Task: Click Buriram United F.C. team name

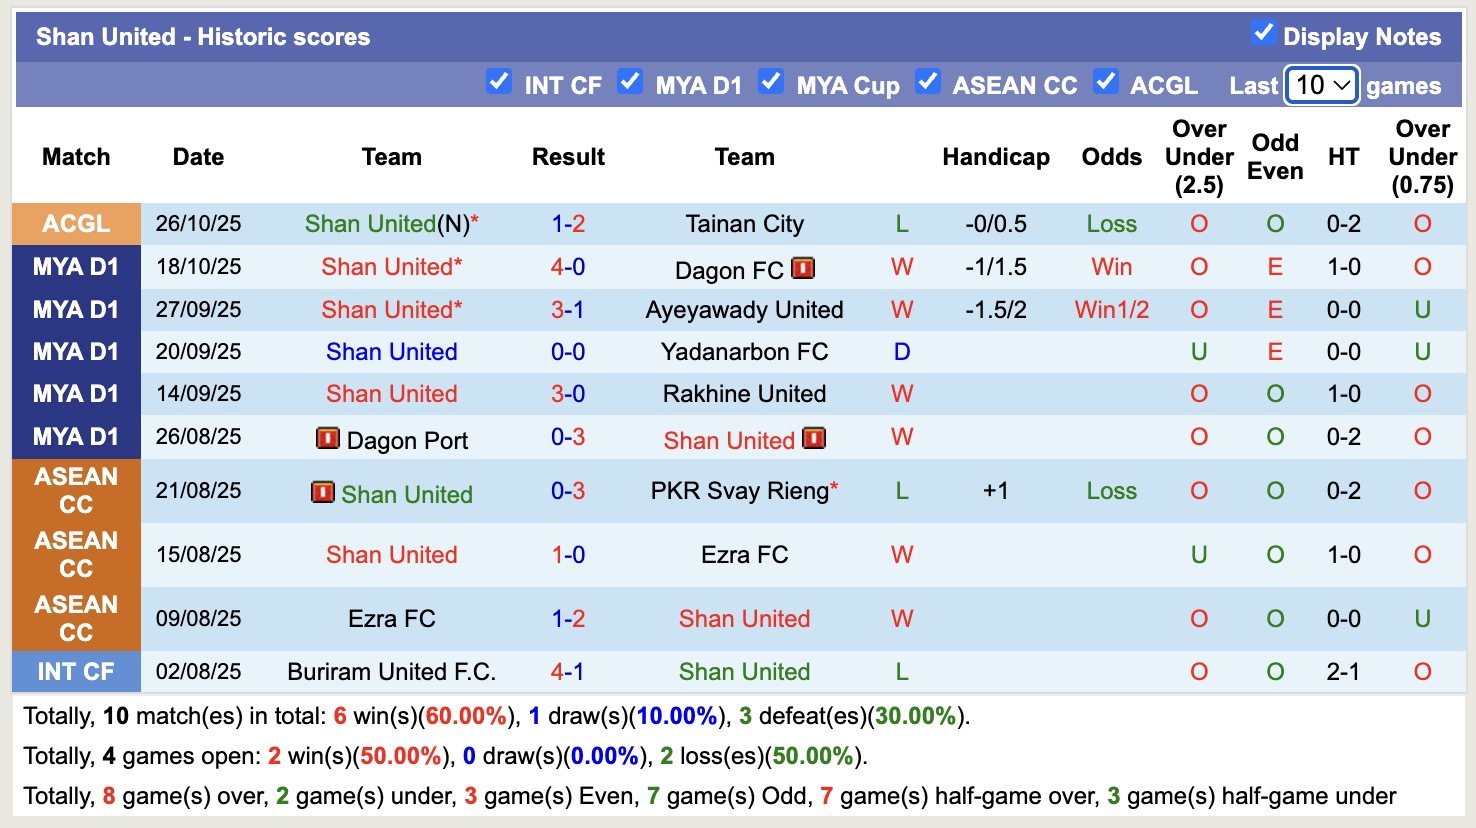Action: tap(391, 672)
